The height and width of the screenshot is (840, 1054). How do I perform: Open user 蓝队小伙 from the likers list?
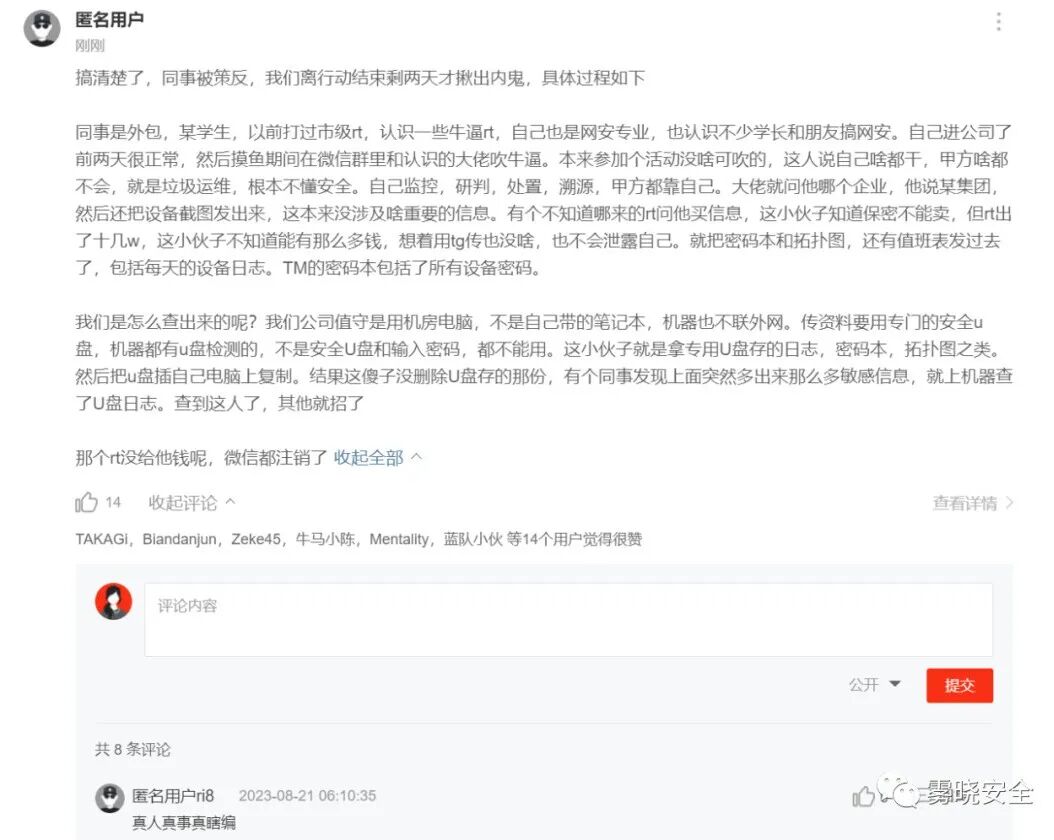tap(473, 539)
